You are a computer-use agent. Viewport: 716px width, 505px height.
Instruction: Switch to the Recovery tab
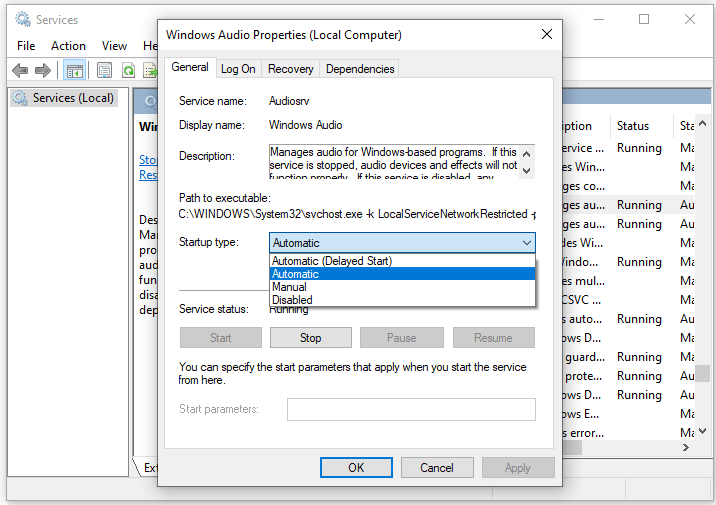[290, 68]
